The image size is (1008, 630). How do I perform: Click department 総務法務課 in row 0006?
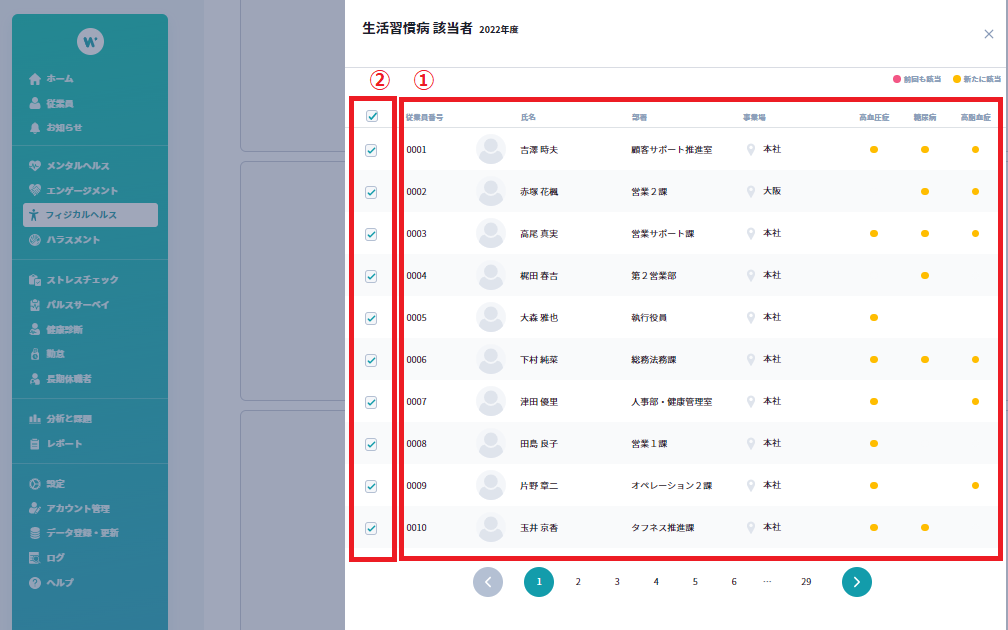point(653,360)
